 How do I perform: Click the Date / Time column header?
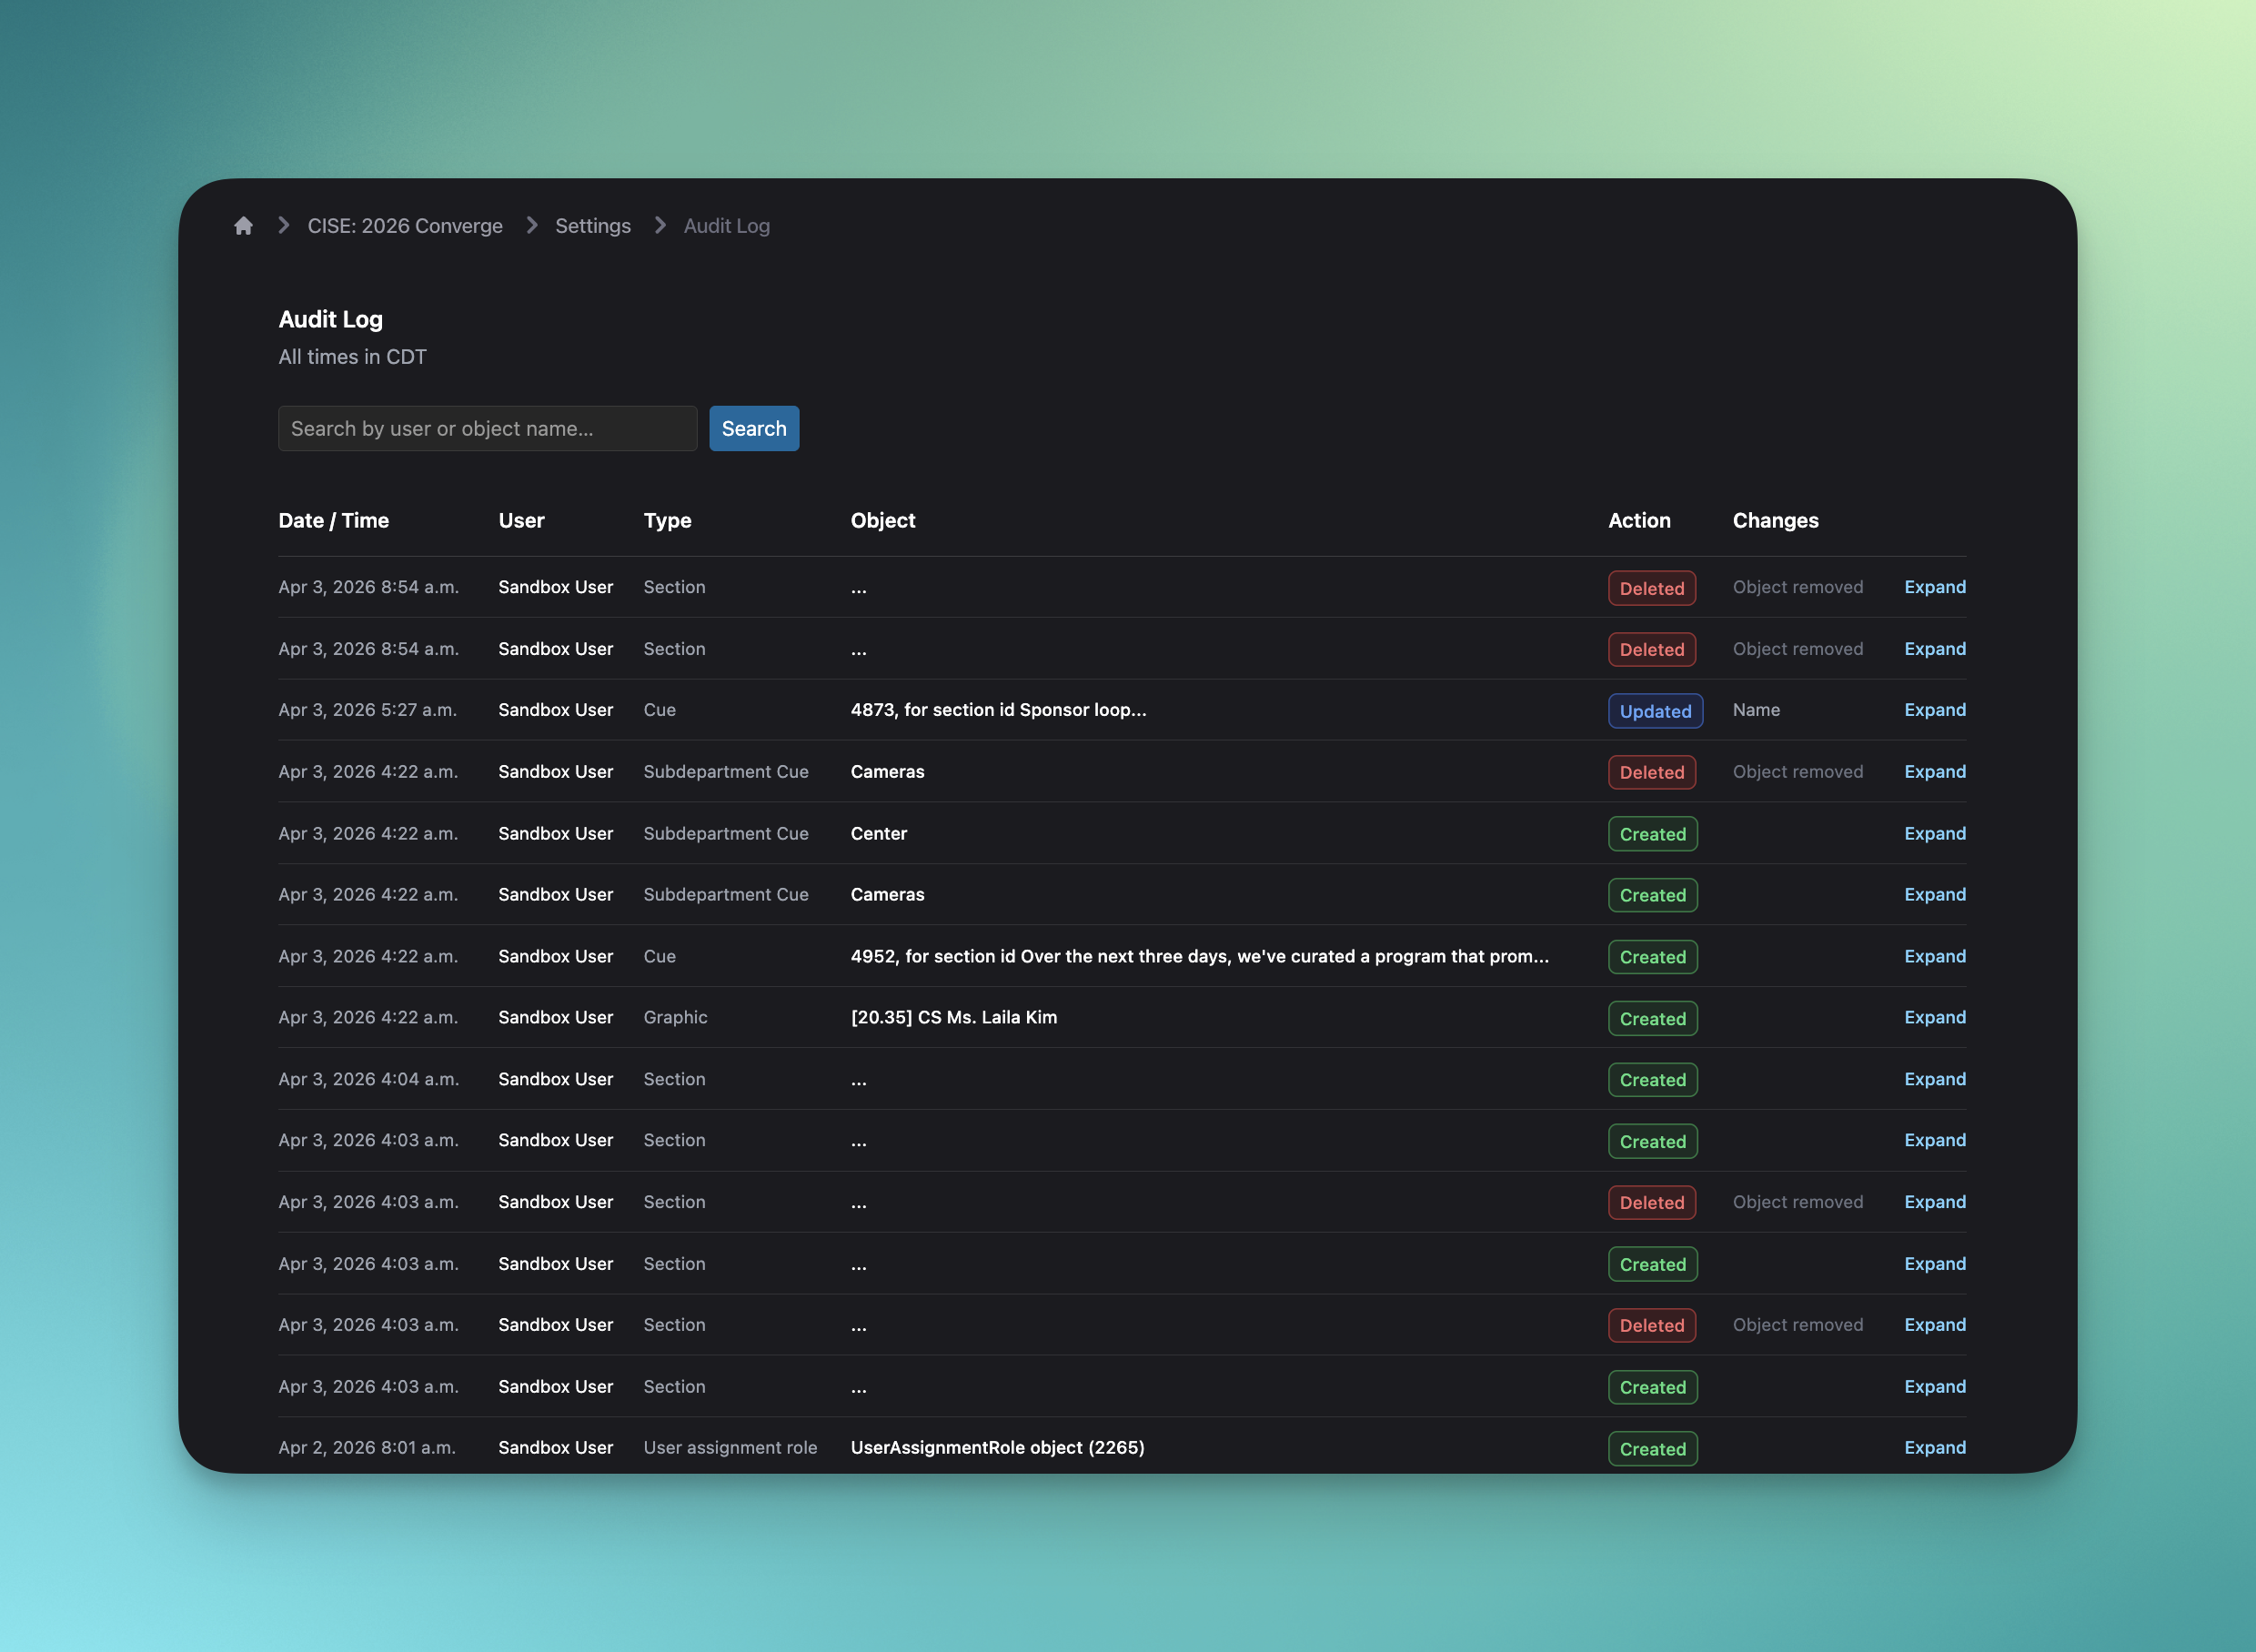(333, 520)
